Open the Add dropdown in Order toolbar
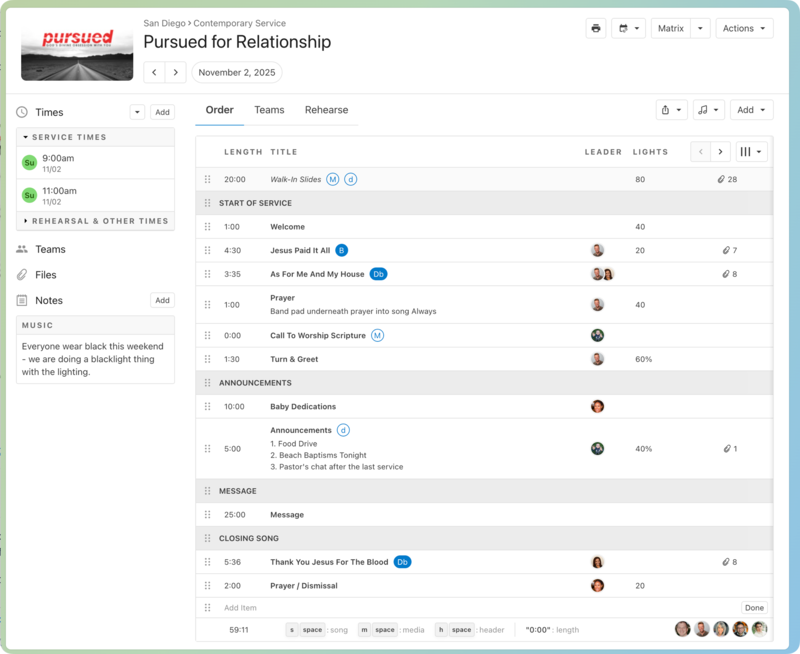800x654 pixels. click(x=751, y=110)
